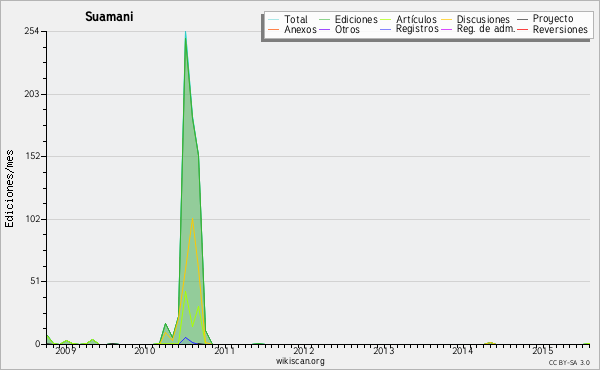The height and width of the screenshot is (370, 600).
Task: Click the Reg. de adm. legend label
Action: (x=486, y=29)
